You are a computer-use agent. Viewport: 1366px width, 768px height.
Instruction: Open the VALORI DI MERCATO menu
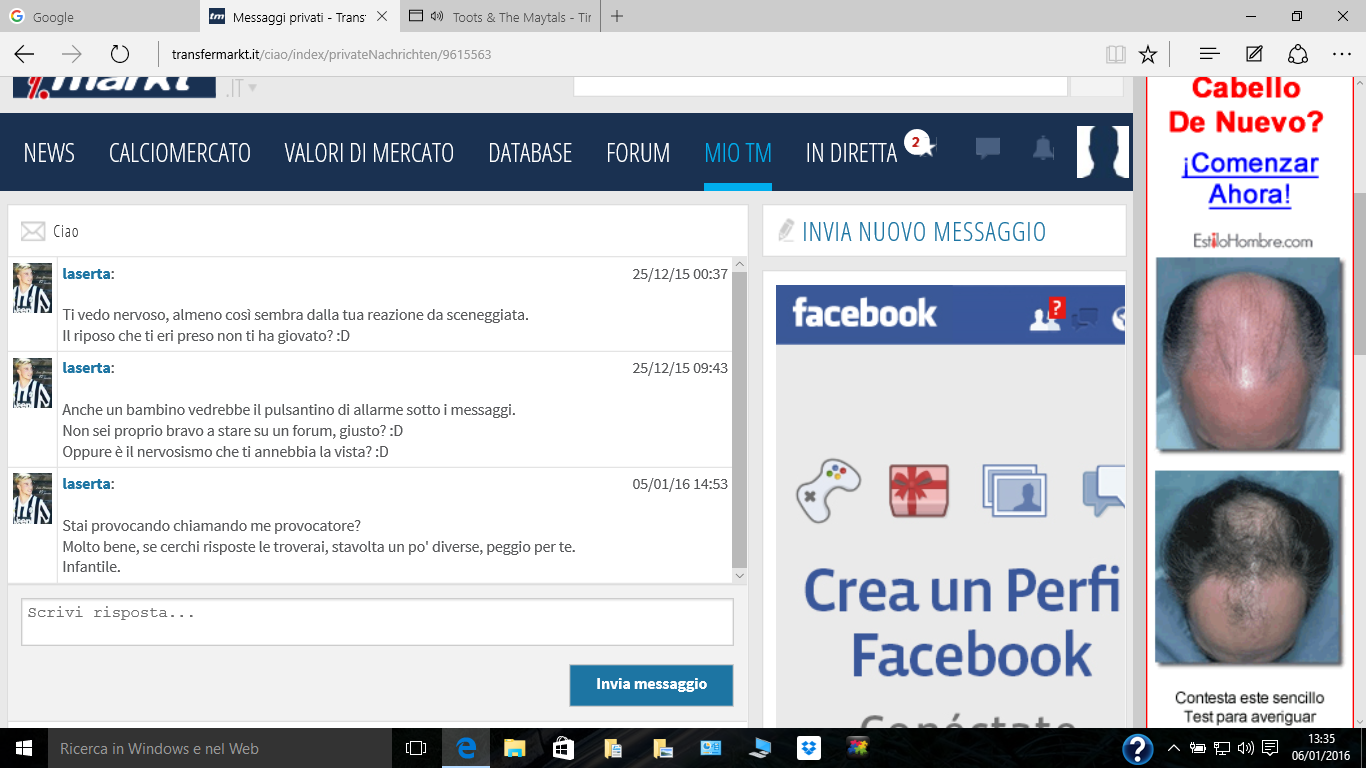369,153
